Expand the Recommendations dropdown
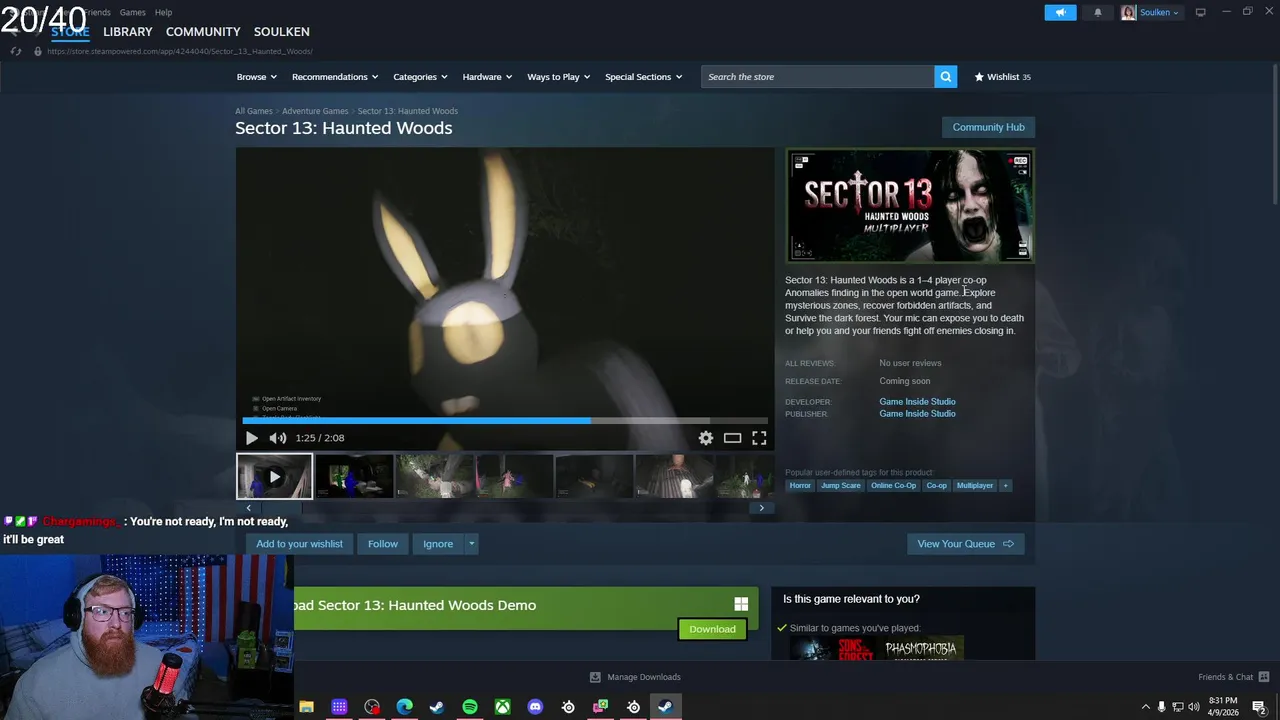The image size is (1280, 720). (x=335, y=77)
